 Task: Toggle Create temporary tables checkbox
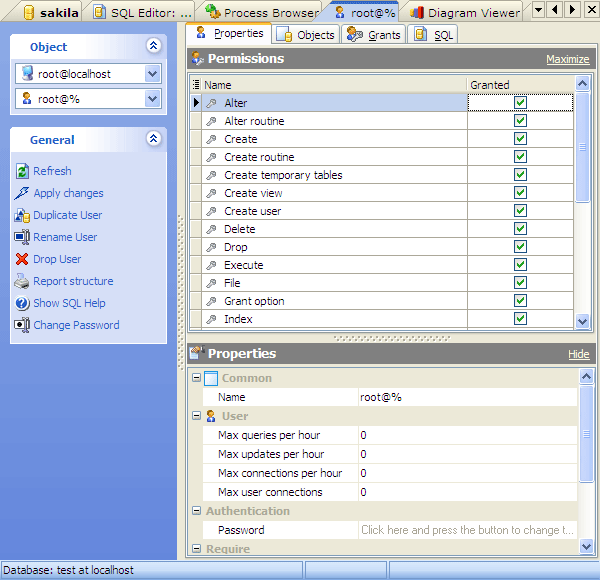coord(520,174)
